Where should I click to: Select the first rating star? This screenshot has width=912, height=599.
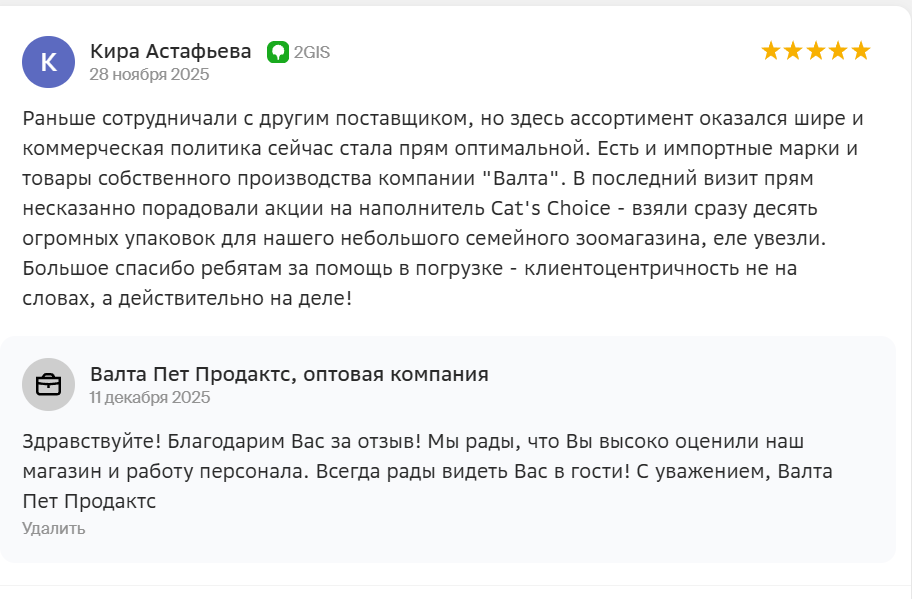coord(771,51)
